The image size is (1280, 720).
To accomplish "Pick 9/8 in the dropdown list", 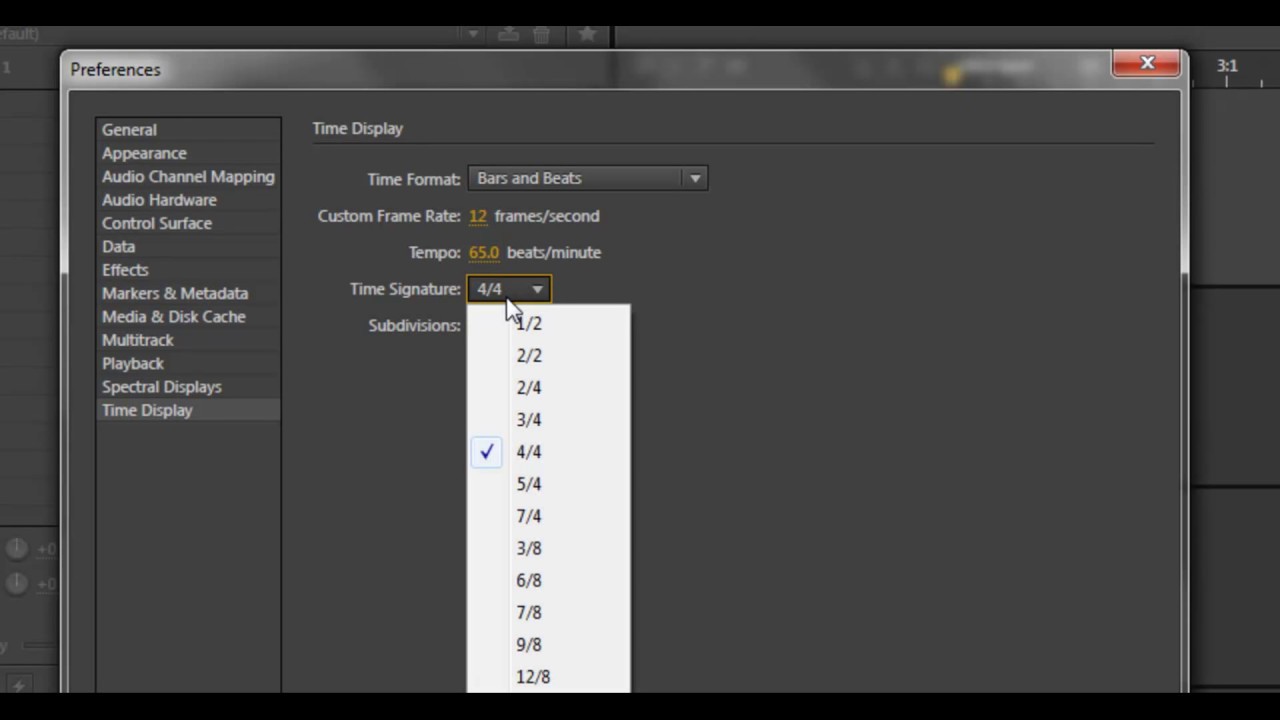I will [x=549, y=644].
